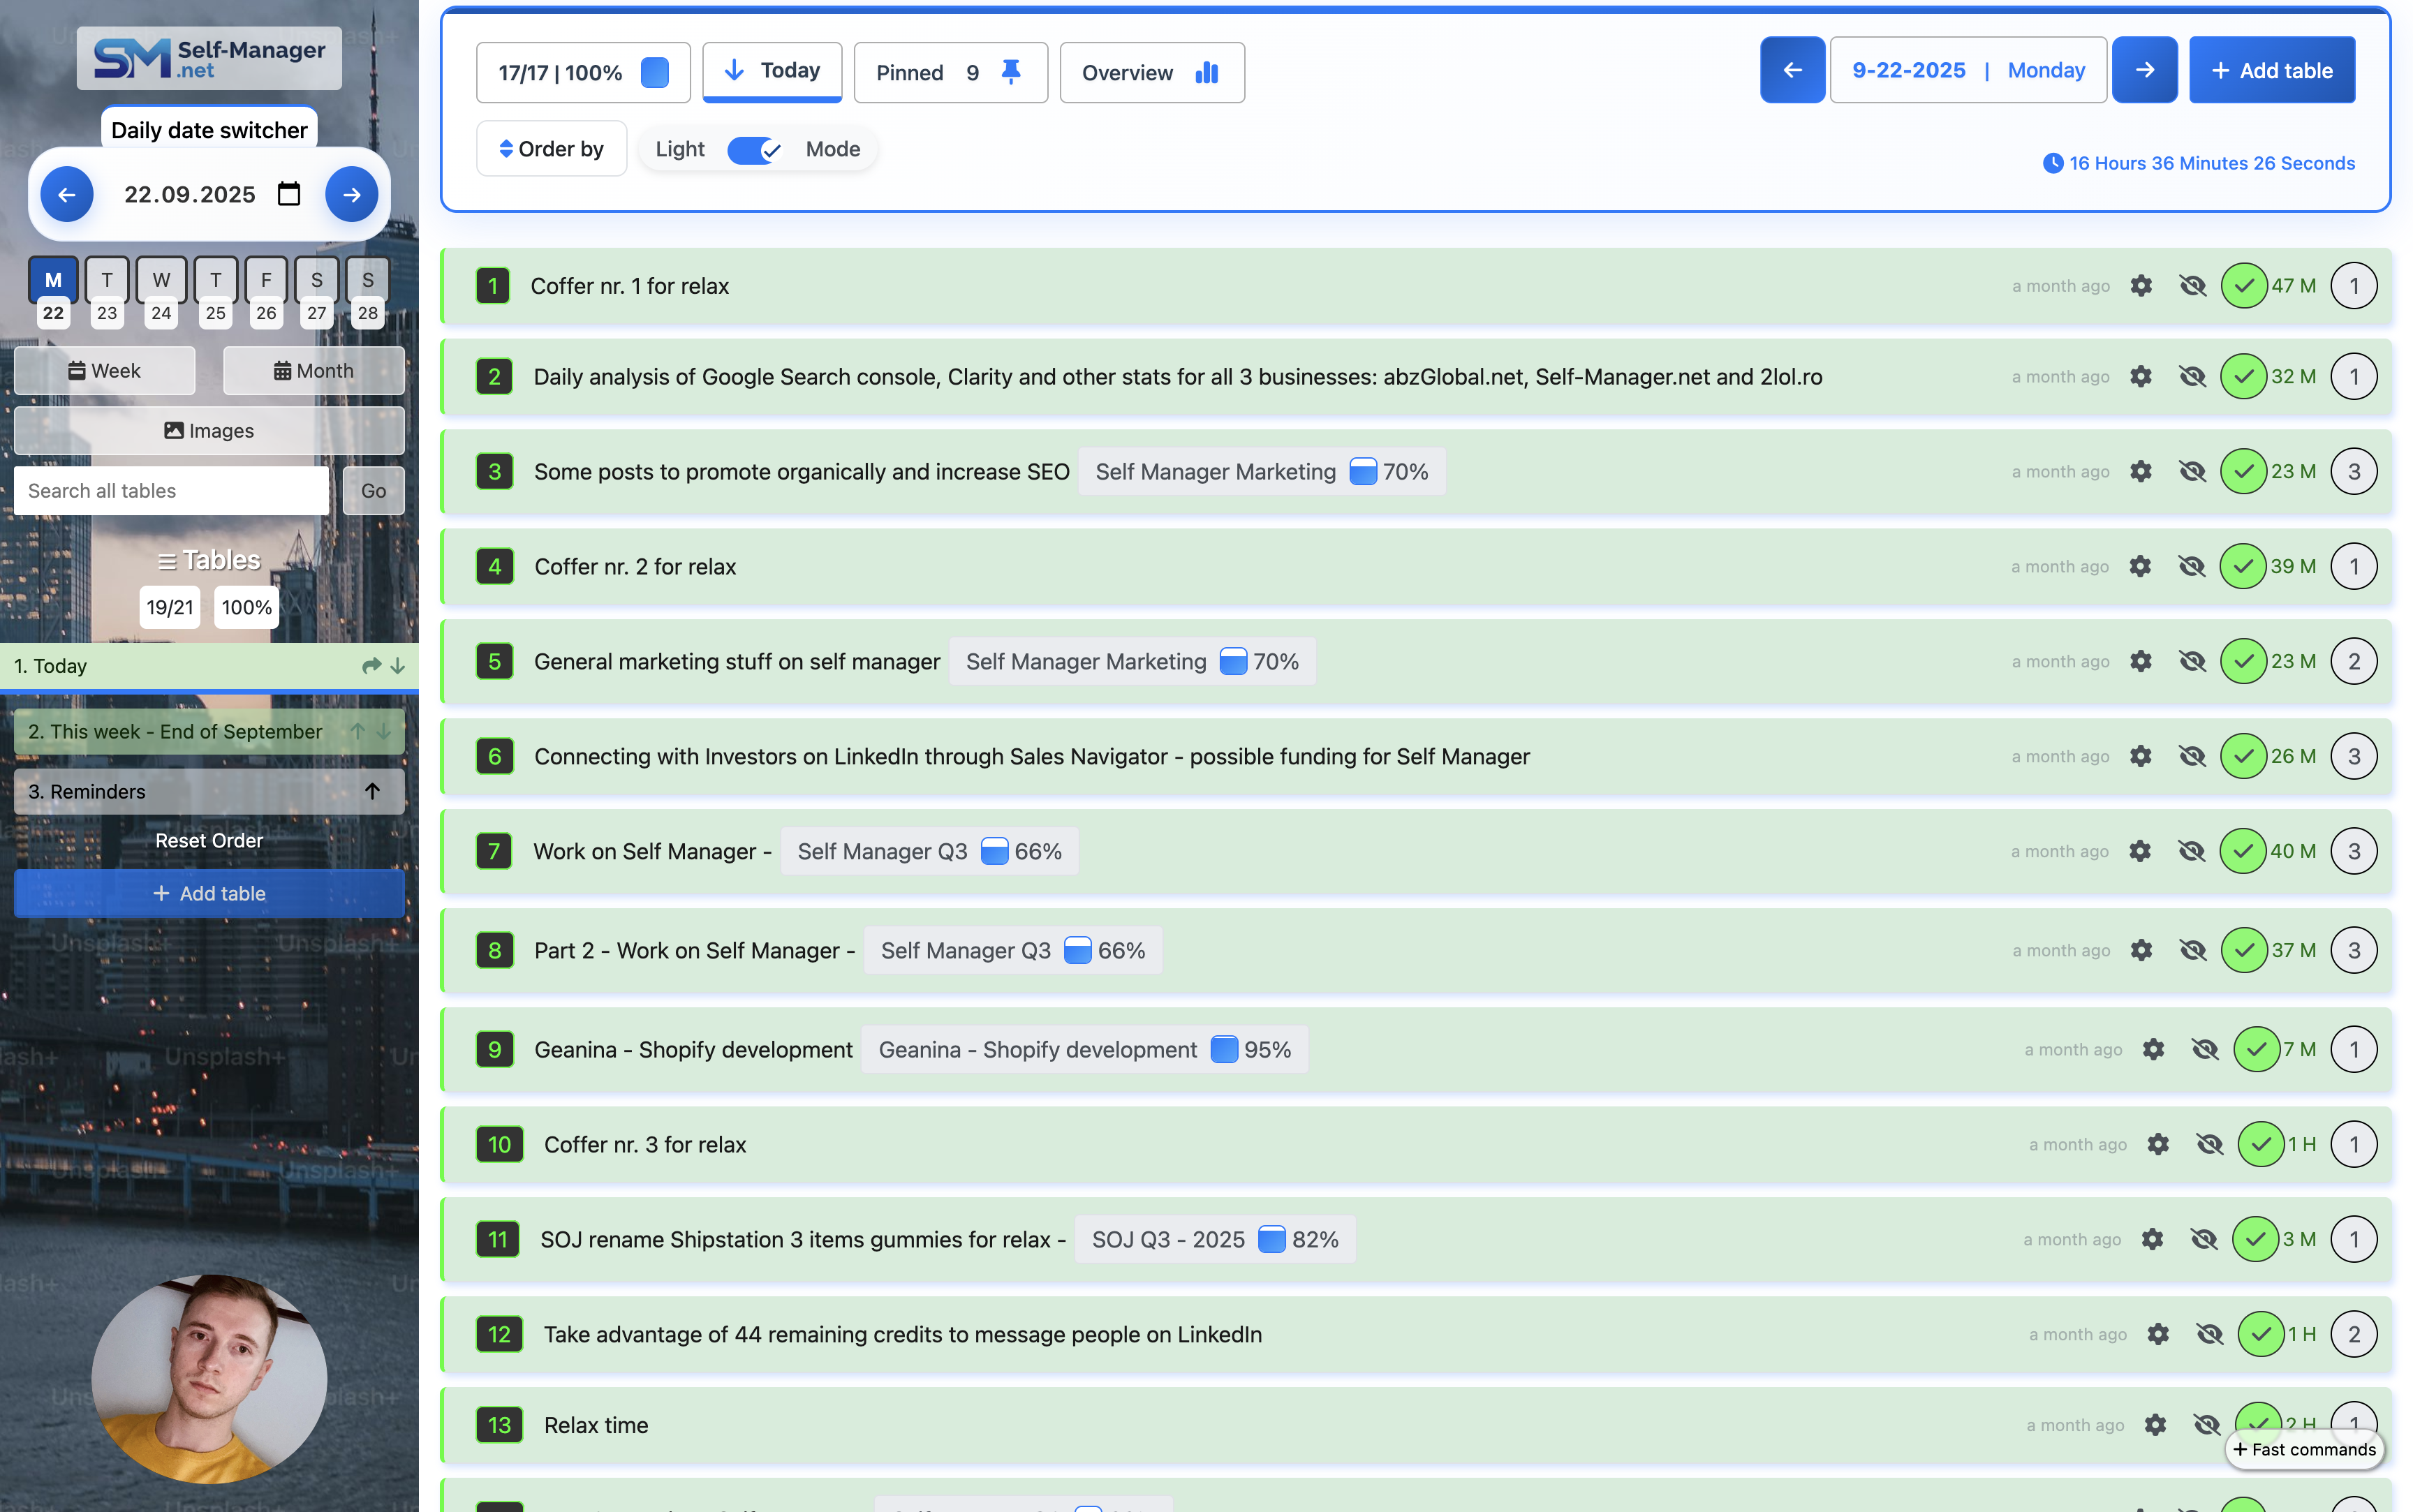This screenshot has width=2413, height=1512.
Task: Switch to the Today tab
Action: (772, 70)
